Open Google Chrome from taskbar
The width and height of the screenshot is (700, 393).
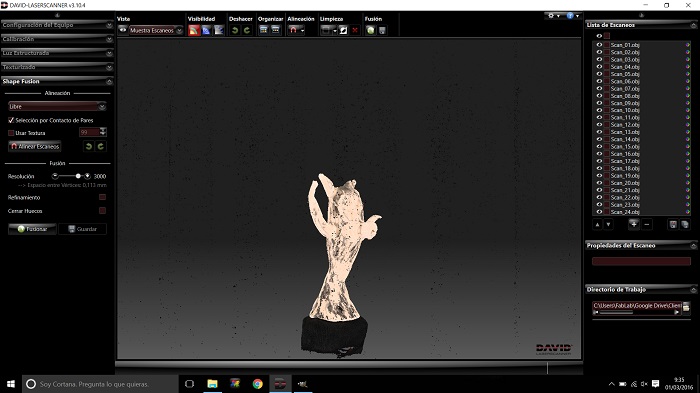[258, 384]
